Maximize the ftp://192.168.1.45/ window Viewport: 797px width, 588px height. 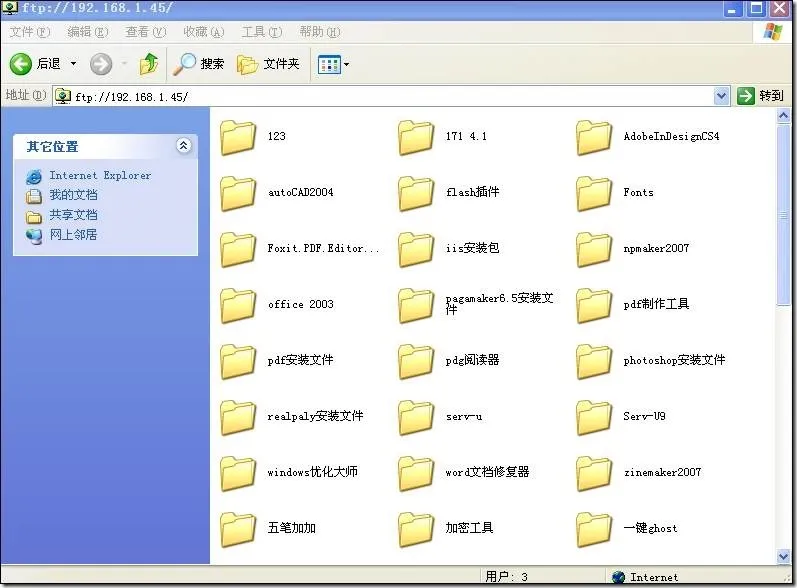[756, 9]
